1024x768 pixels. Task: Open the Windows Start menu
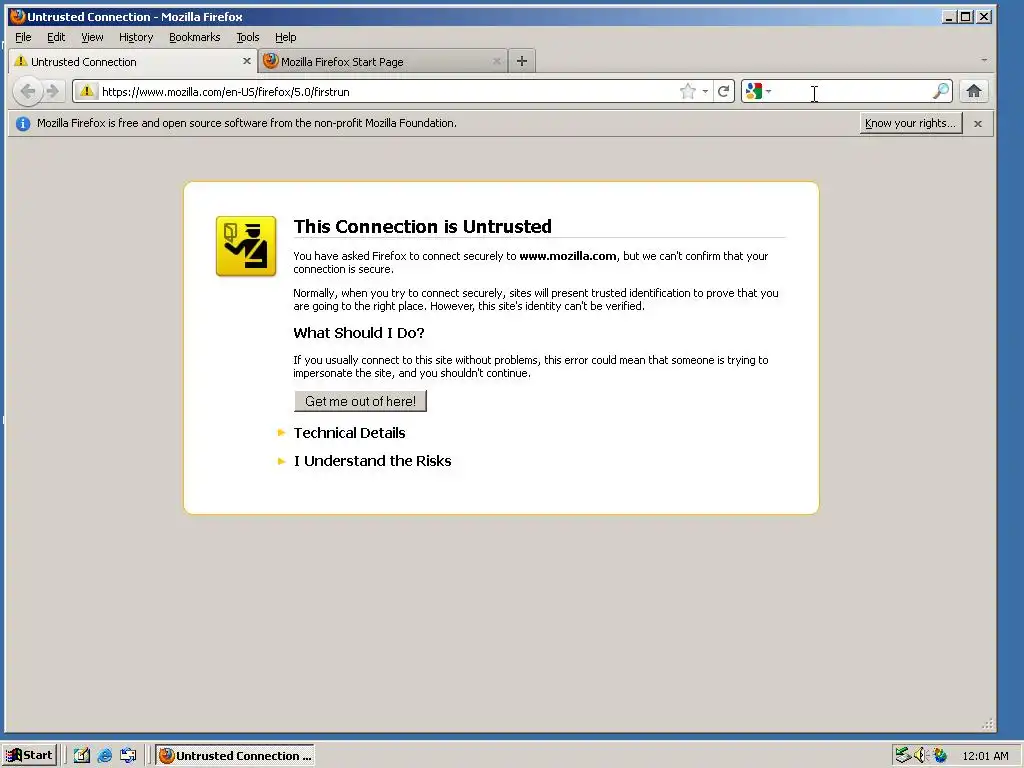pyautogui.click(x=30, y=756)
